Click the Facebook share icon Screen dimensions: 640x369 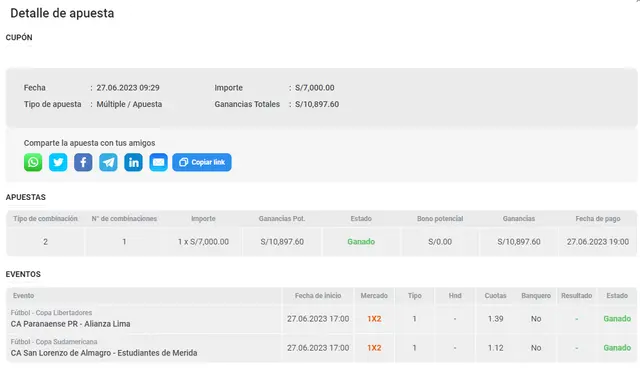click(x=83, y=162)
